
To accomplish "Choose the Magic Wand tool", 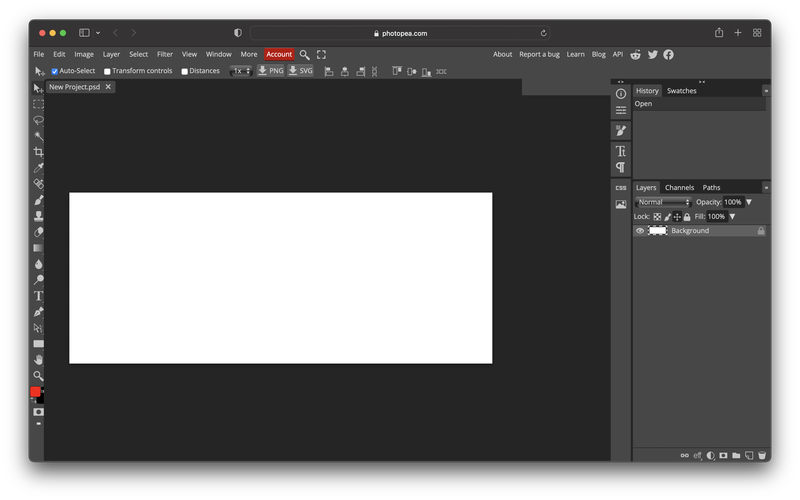I will pyautogui.click(x=38, y=136).
